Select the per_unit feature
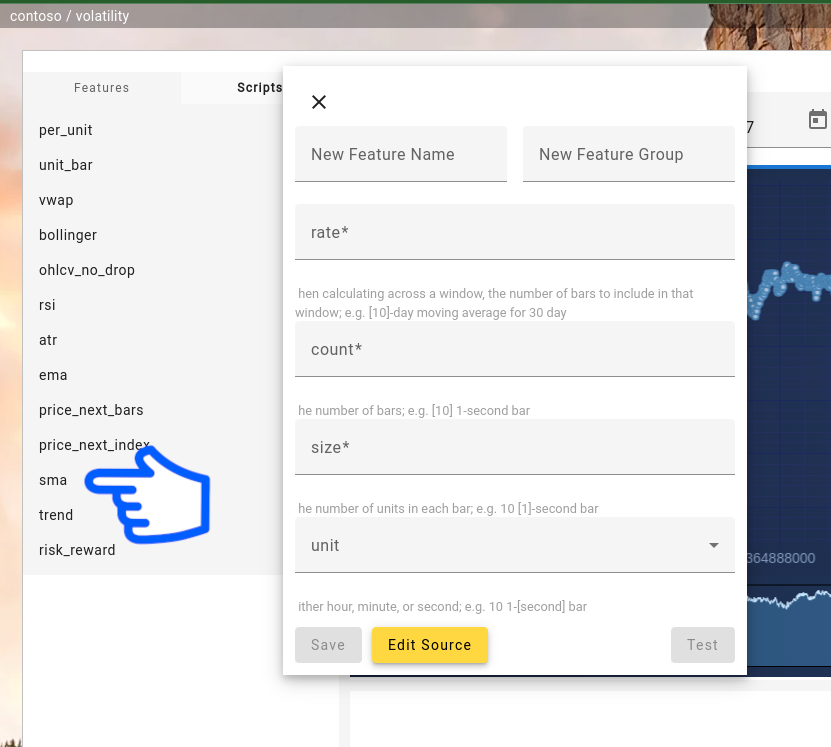Image resolution: width=831 pixels, height=747 pixels. click(66, 130)
